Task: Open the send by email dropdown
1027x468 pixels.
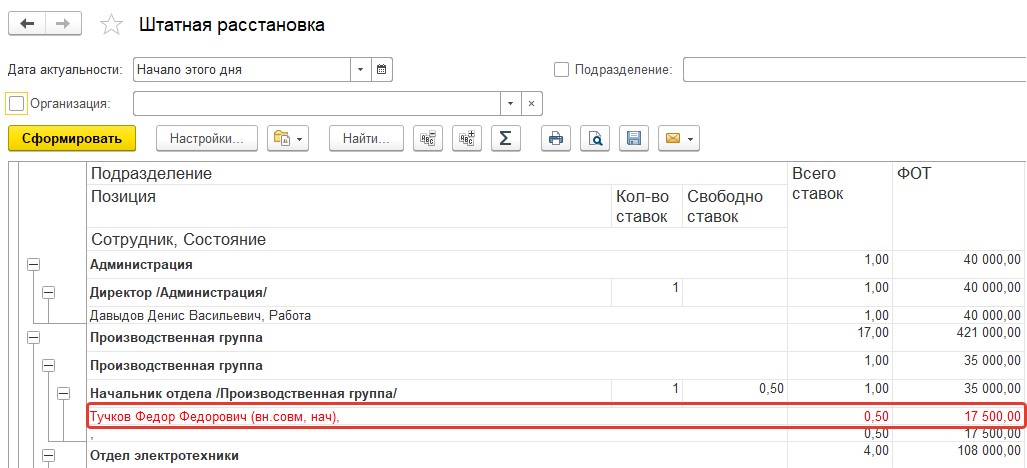Action: click(679, 139)
